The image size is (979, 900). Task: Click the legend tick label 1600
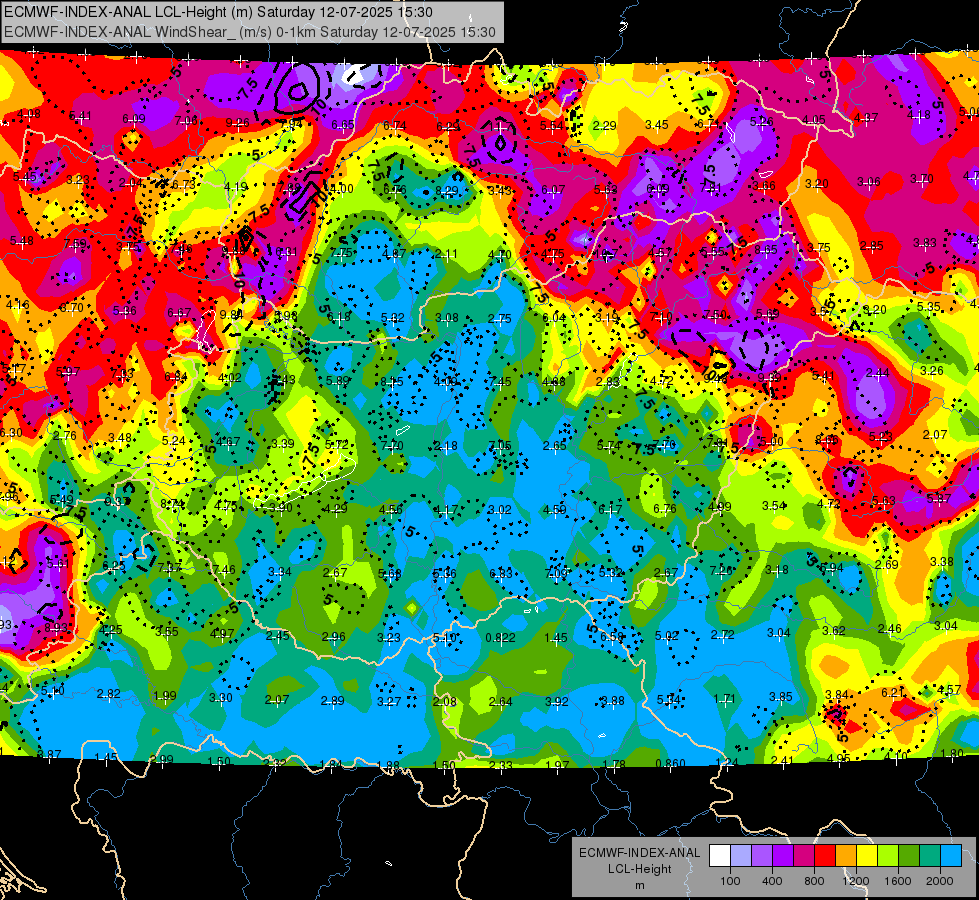897,881
